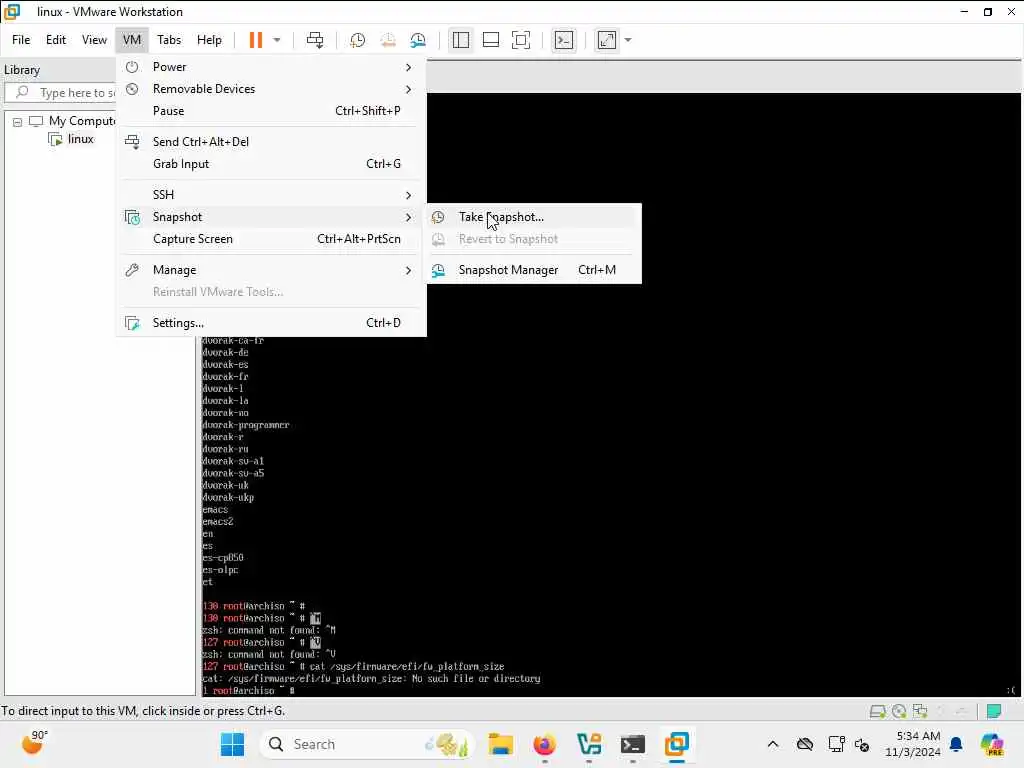The width and height of the screenshot is (1024, 768).
Task: Expand the SSH submenu
Action: coord(271,195)
